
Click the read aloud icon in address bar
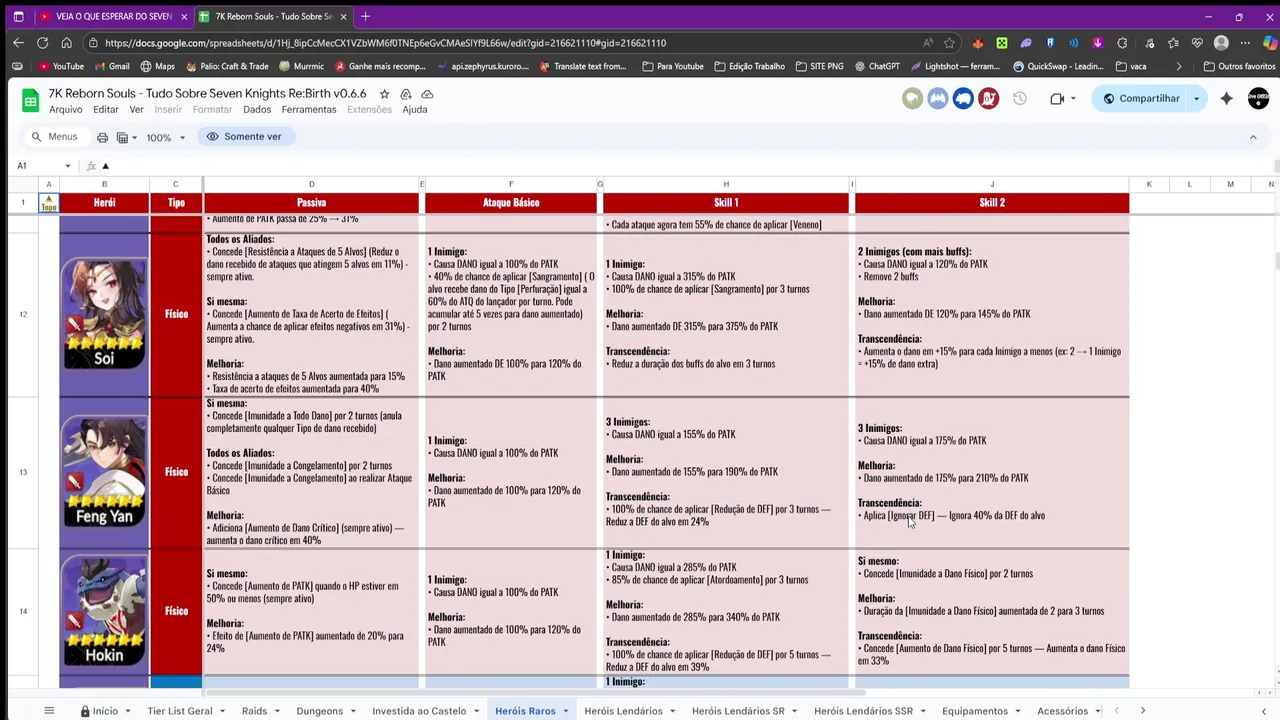[x=929, y=43]
